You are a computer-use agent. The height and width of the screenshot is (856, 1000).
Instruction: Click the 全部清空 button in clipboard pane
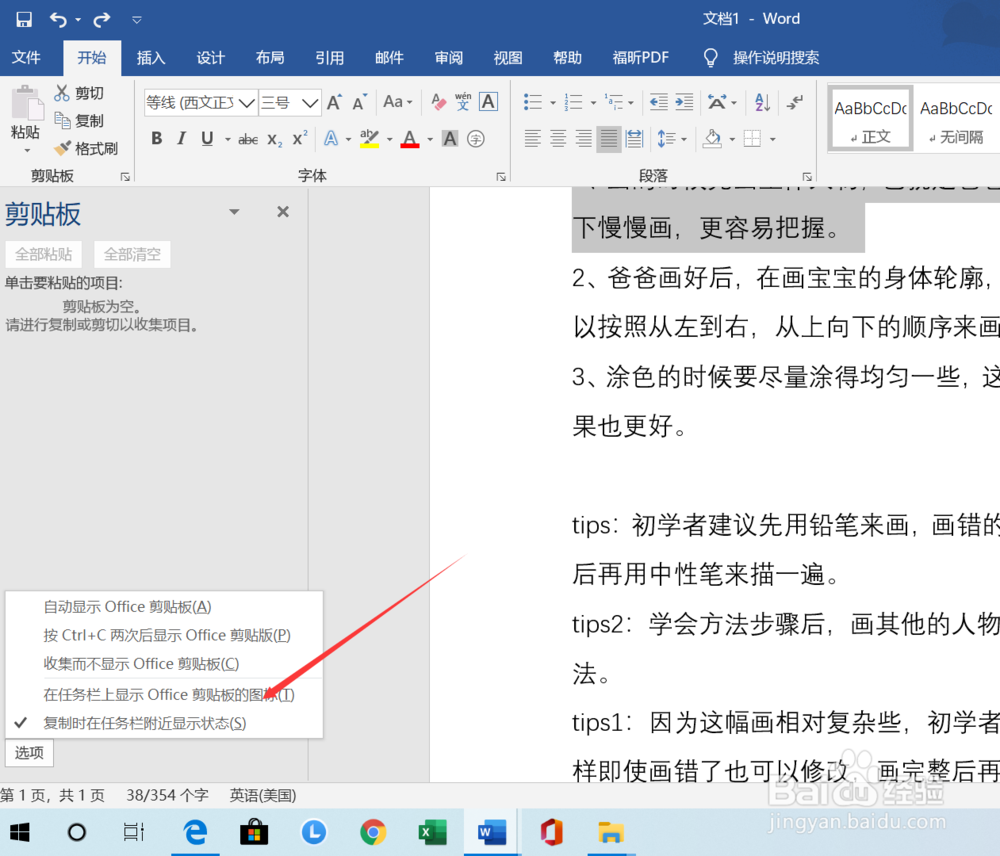[131, 254]
